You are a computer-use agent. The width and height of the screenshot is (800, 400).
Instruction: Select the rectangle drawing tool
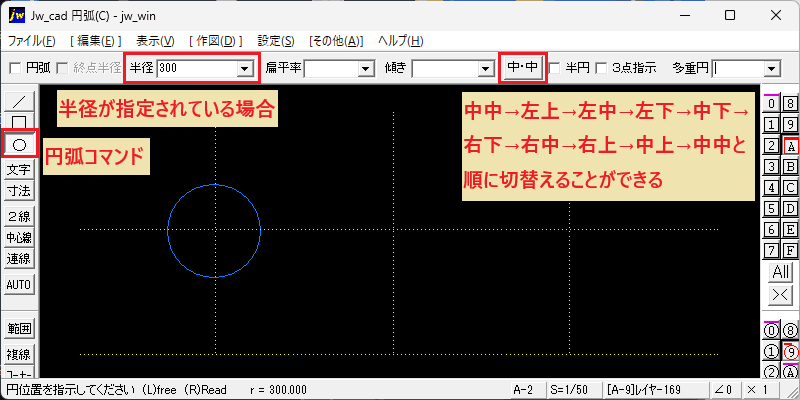coord(19,122)
